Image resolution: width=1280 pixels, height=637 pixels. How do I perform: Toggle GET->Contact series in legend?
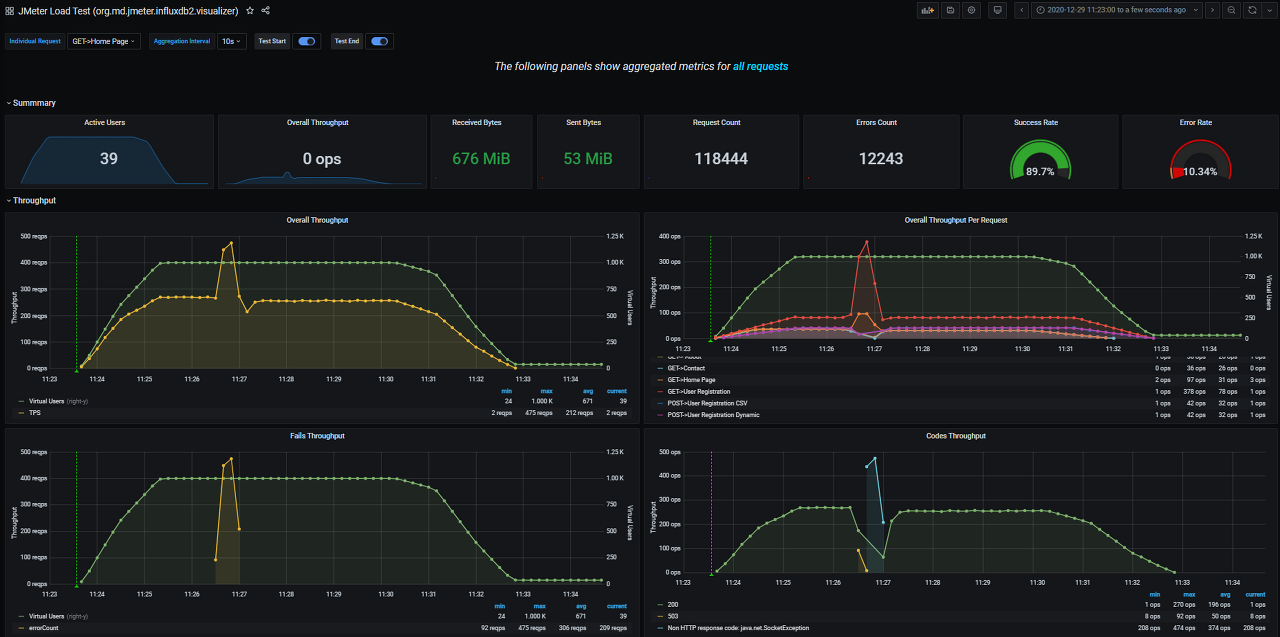click(x=686, y=368)
